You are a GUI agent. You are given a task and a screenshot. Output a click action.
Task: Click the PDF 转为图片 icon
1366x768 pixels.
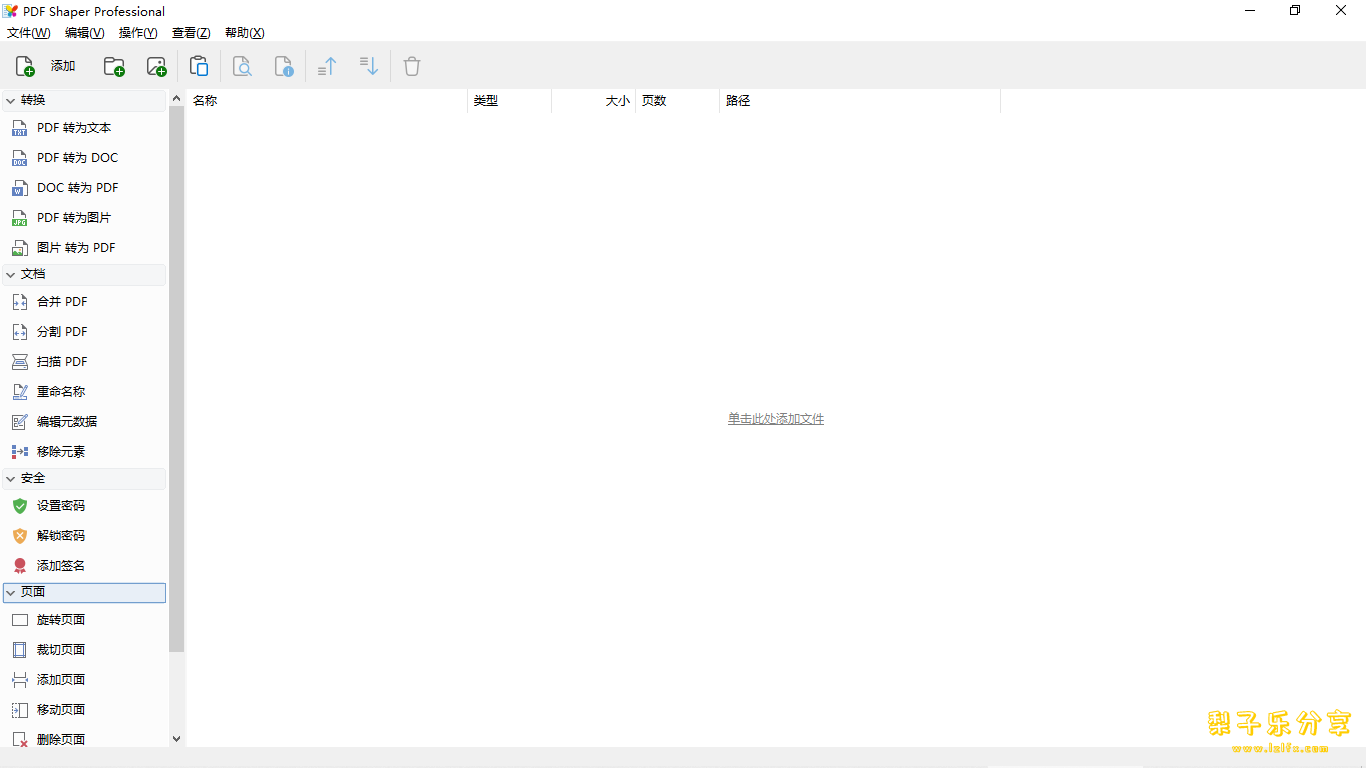click(x=19, y=218)
